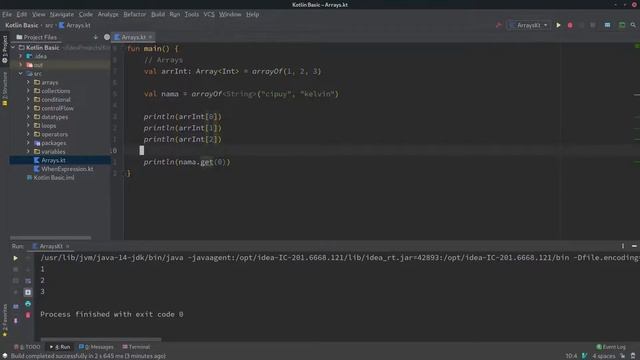Collapse the Kotlin Basic project root
Viewport: 640px width, 360px height.
tap(13, 48)
